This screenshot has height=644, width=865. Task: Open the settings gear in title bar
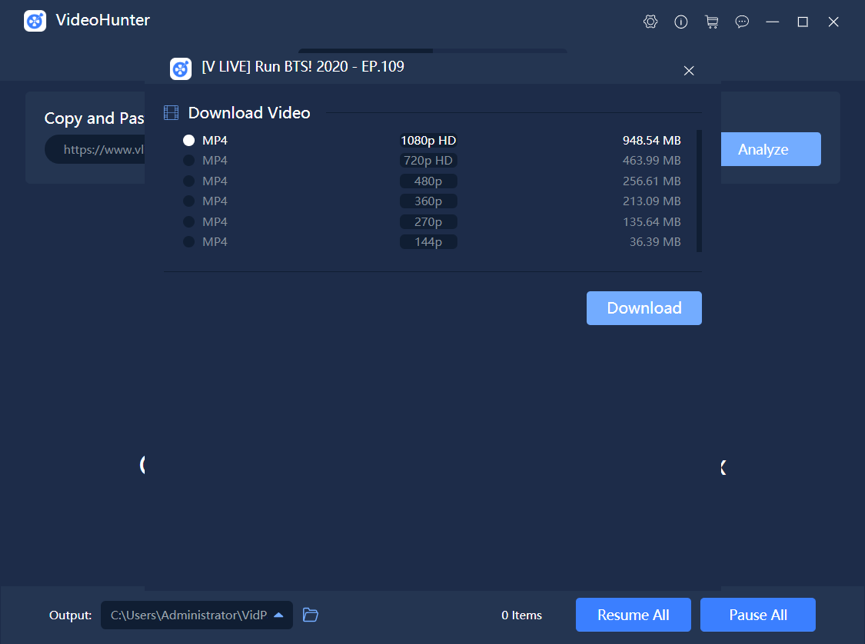pos(650,22)
